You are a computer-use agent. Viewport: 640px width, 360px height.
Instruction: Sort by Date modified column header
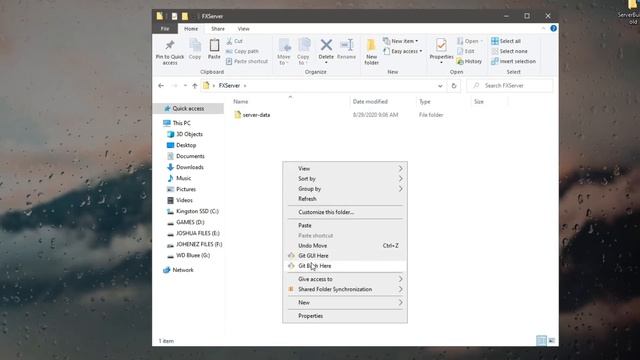tap(370, 102)
